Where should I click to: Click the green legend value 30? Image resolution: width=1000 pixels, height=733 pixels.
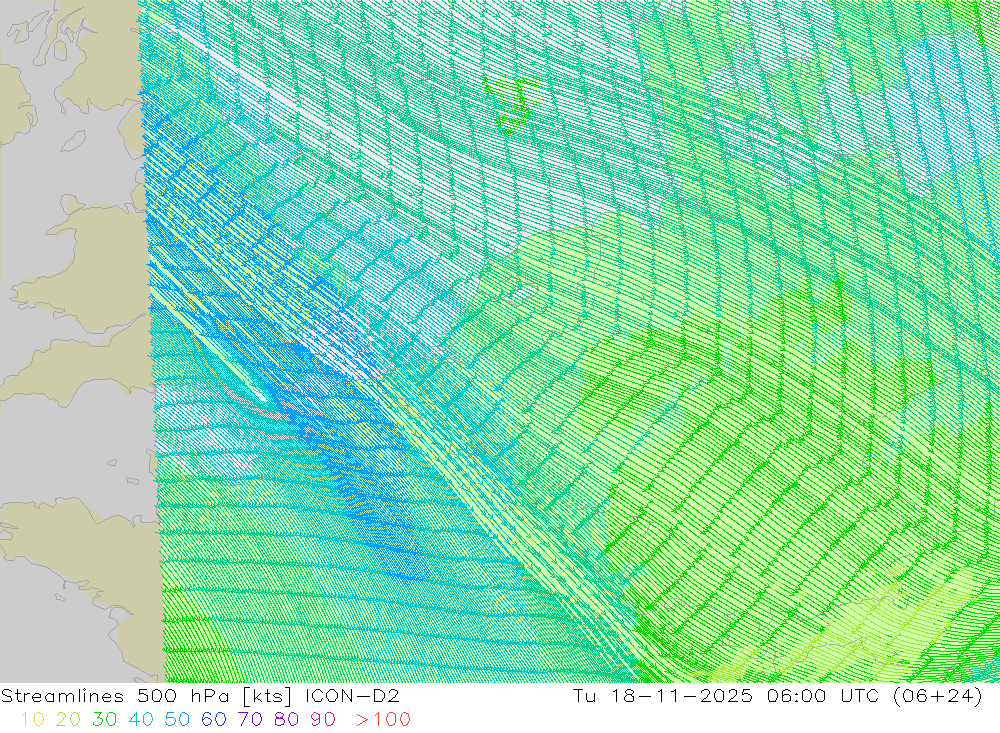tap(104, 720)
